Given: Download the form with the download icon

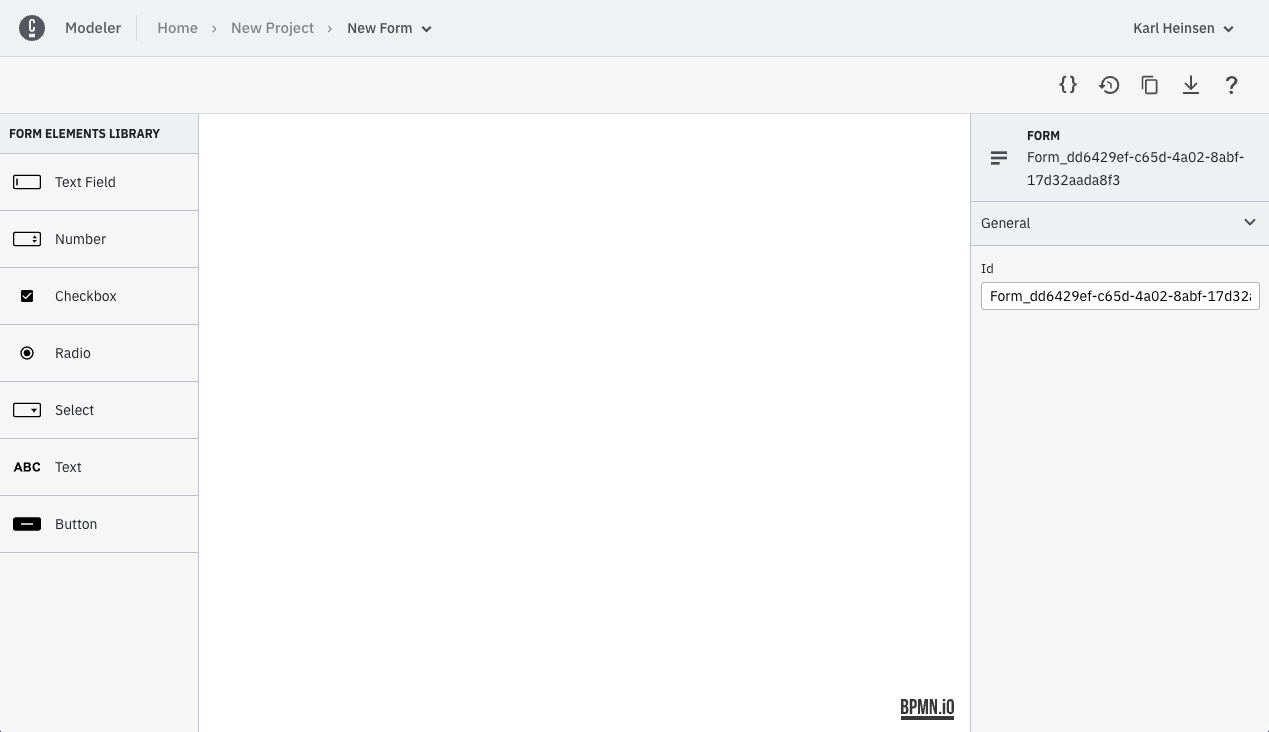Looking at the screenshot, I should [1191, 85].
